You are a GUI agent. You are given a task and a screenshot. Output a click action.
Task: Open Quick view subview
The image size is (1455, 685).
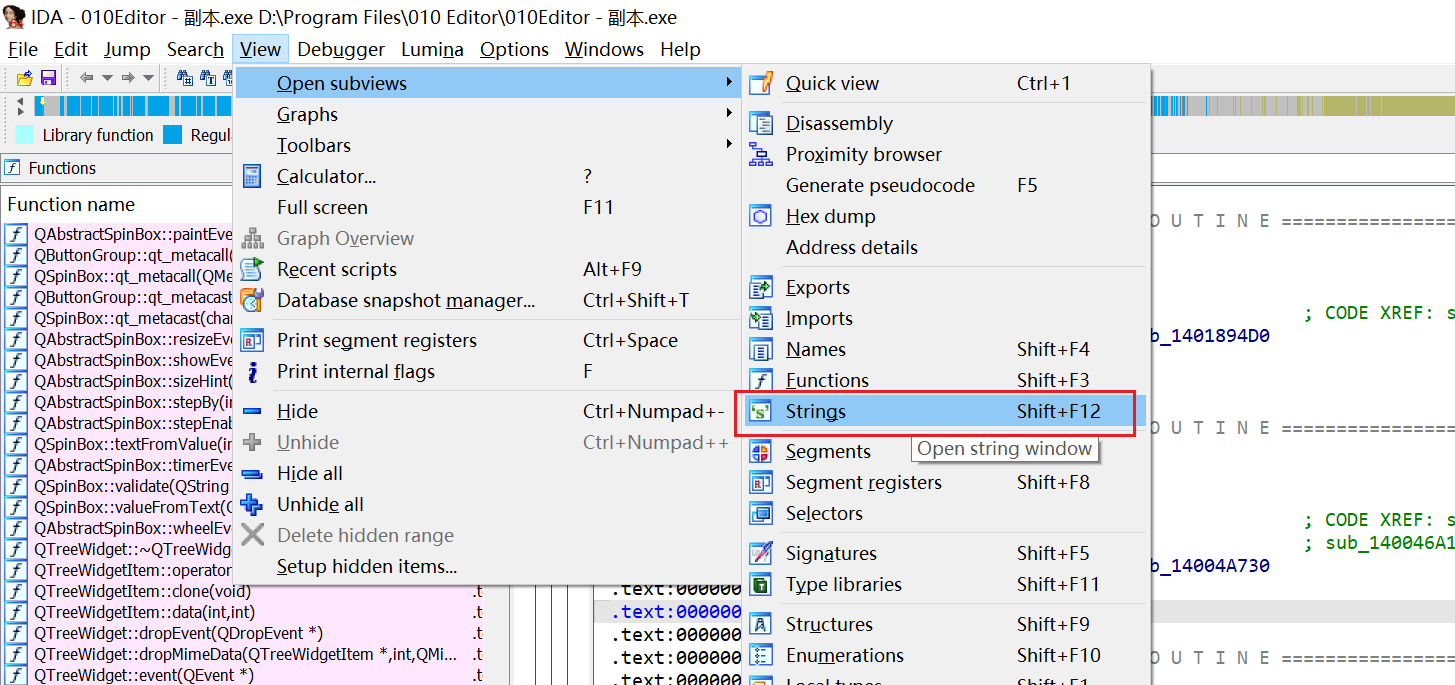coord(945,83)
